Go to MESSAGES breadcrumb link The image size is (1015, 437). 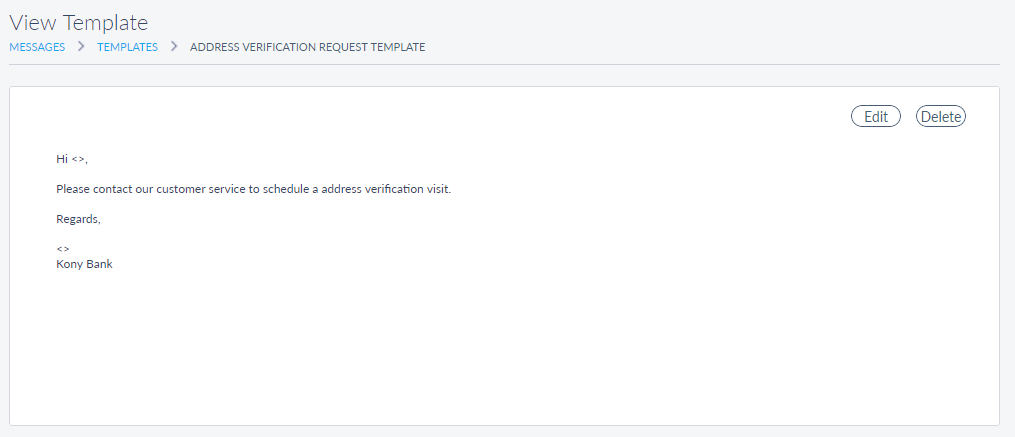[37, 47]
